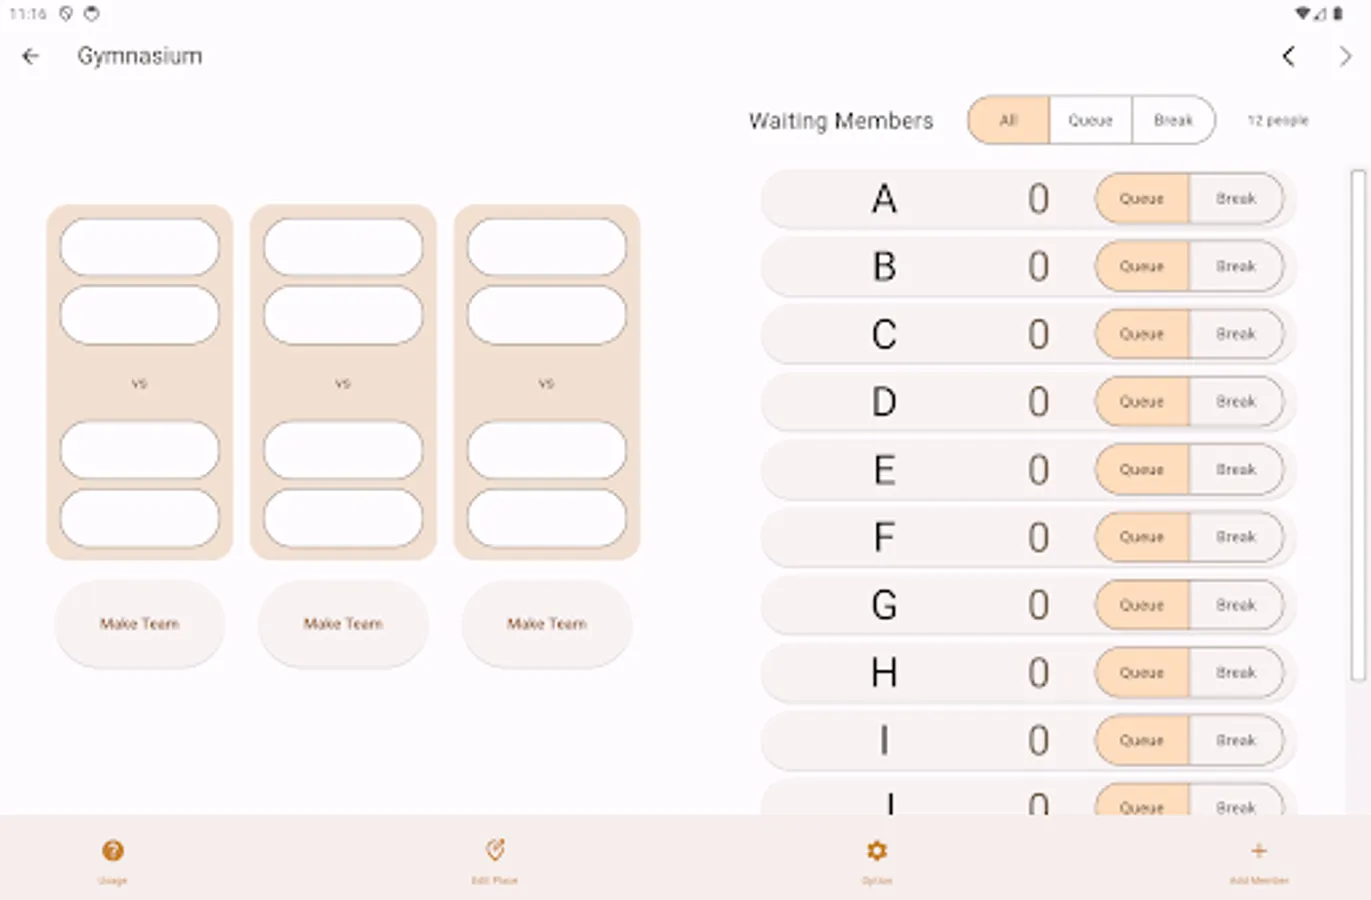
Task: Click the top empty slot of the third court
Action: [546, 245]
